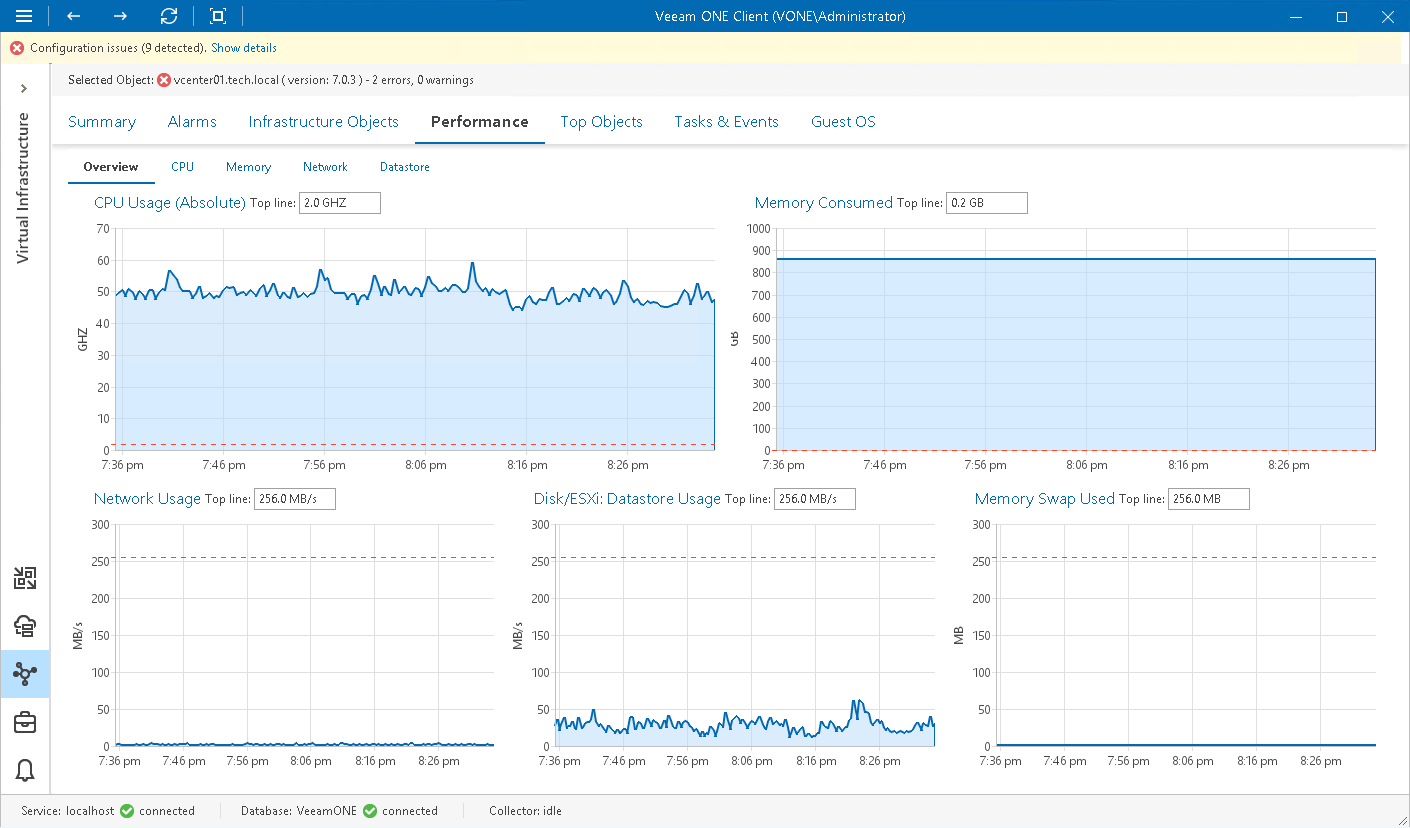This screenshot has width=1410, height=828.
Task: Open the Infrastructure Objects tab
Action: point(324,122)
